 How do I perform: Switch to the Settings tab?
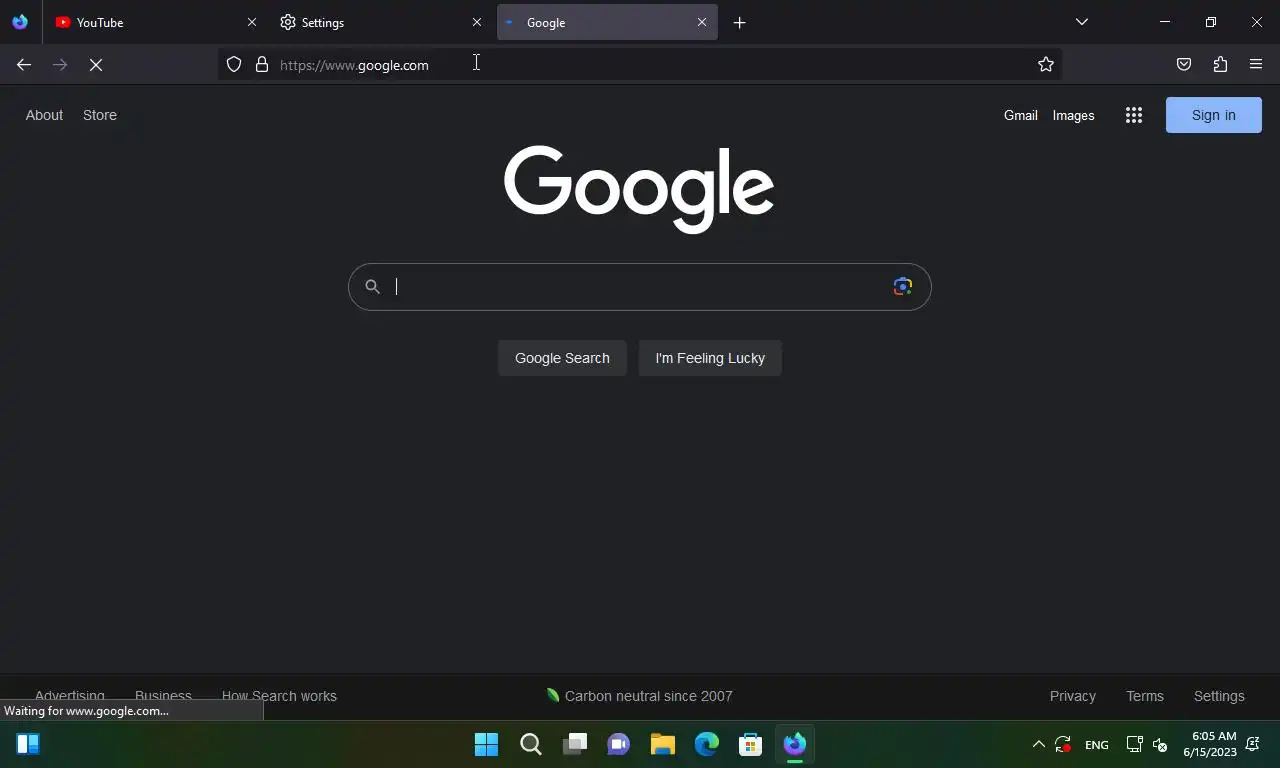(x=382, y=22)
